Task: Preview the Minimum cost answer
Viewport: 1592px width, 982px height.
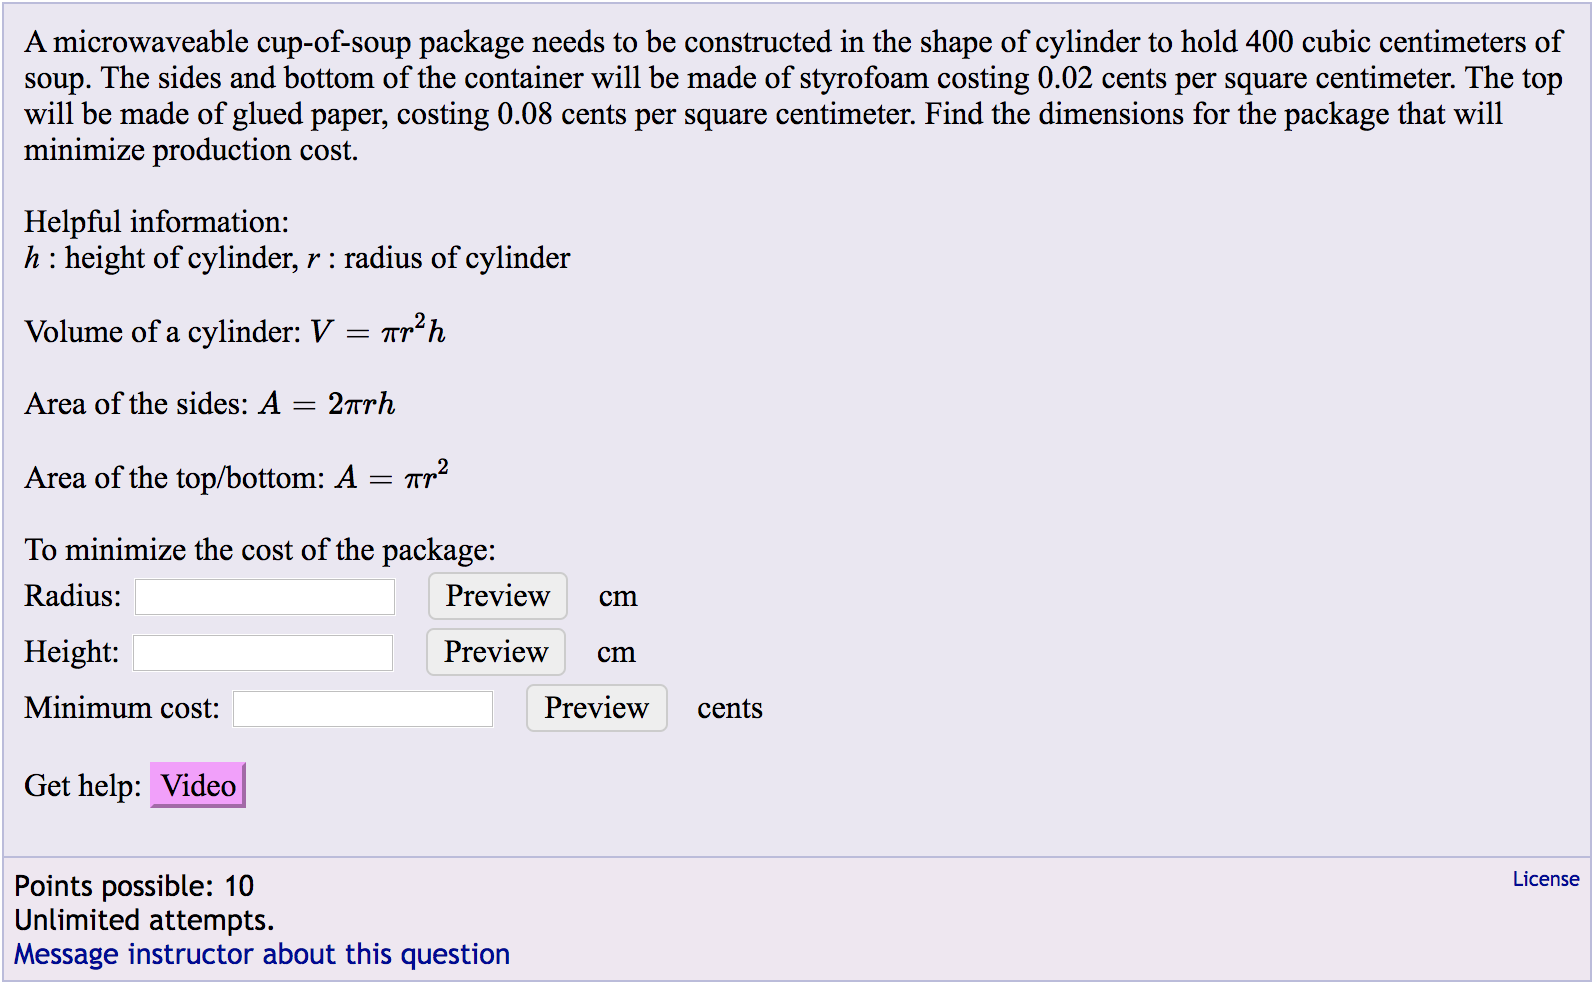Action: 597,708
